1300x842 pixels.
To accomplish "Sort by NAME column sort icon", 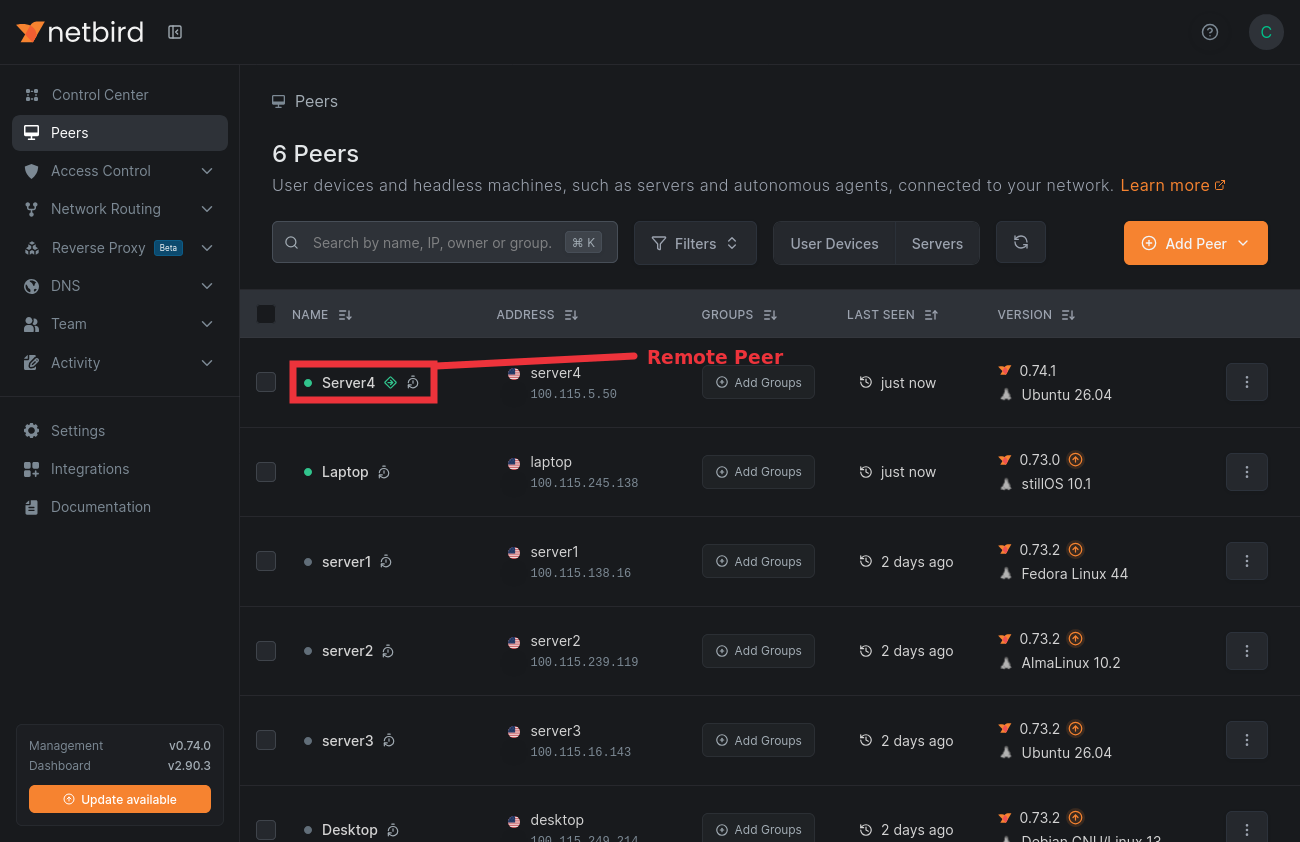I will 345,314.
